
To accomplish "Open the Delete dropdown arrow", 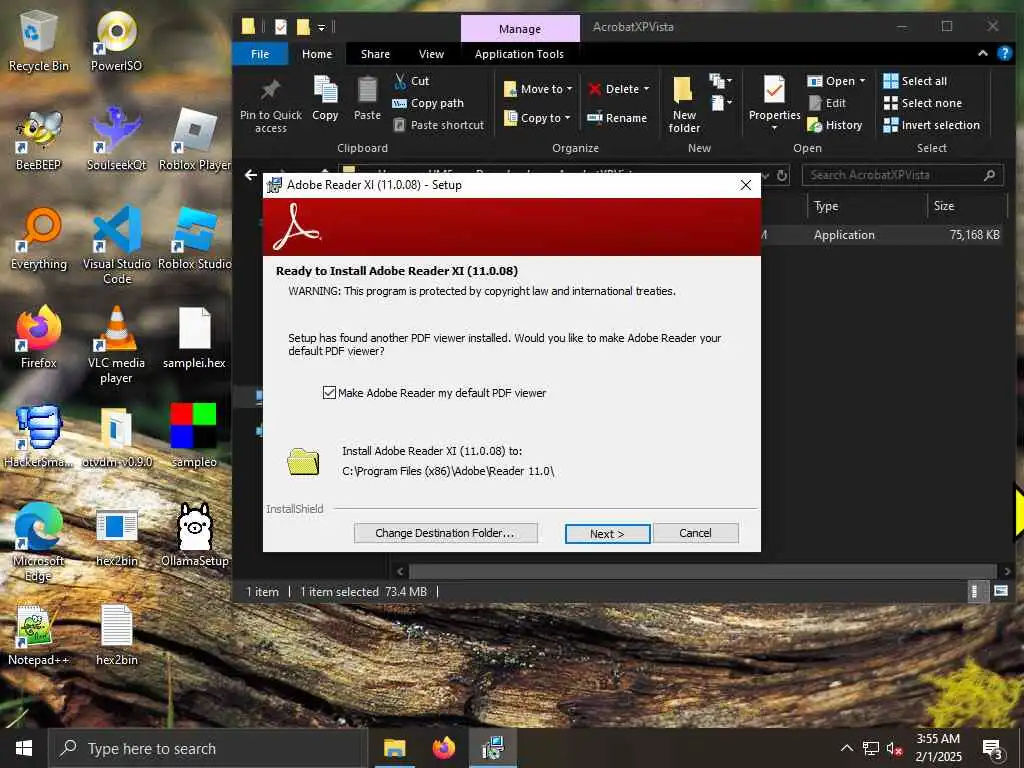I will pos(647,89).
